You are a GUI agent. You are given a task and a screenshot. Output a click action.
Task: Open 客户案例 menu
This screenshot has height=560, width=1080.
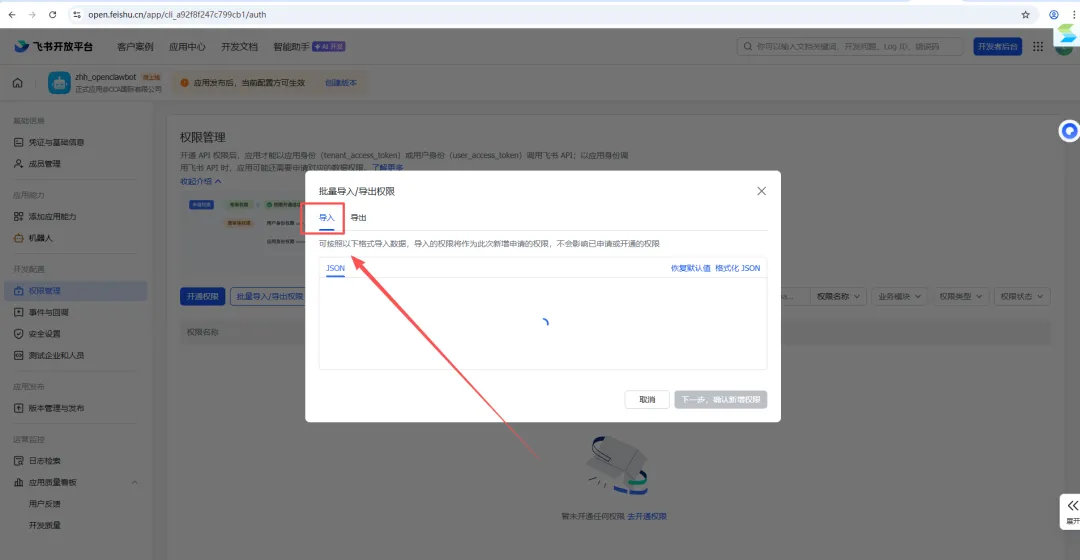click(135, 47)
